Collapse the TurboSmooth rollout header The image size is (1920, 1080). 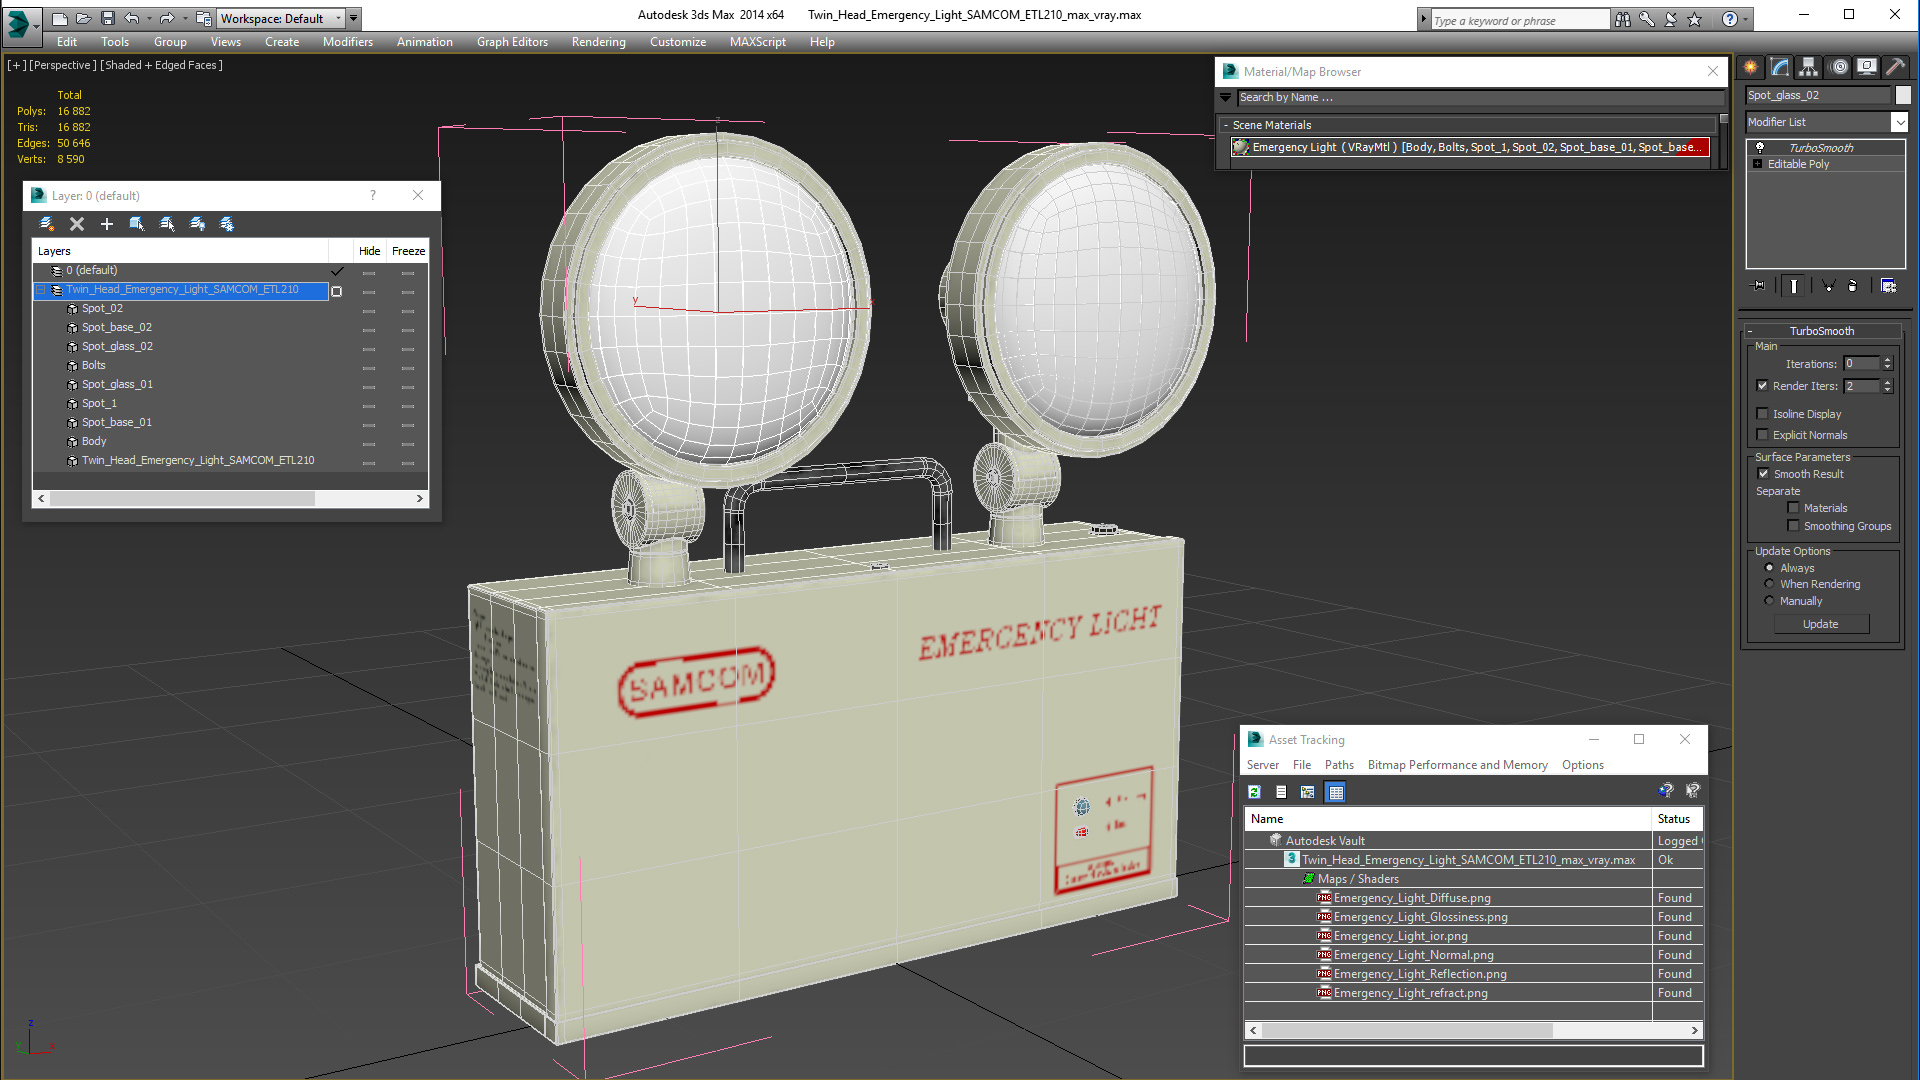pos(1822,331)
